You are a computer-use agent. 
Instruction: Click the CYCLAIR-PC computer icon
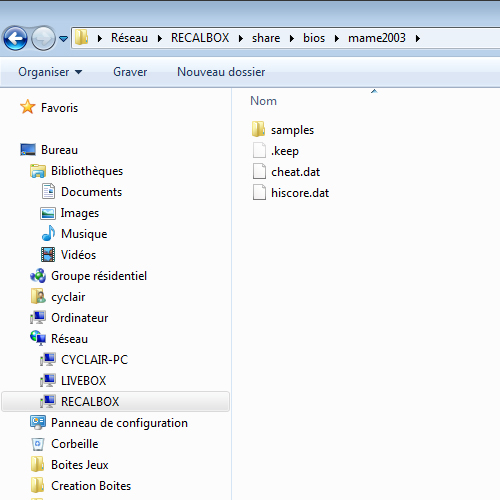click(x=48, y=359)
